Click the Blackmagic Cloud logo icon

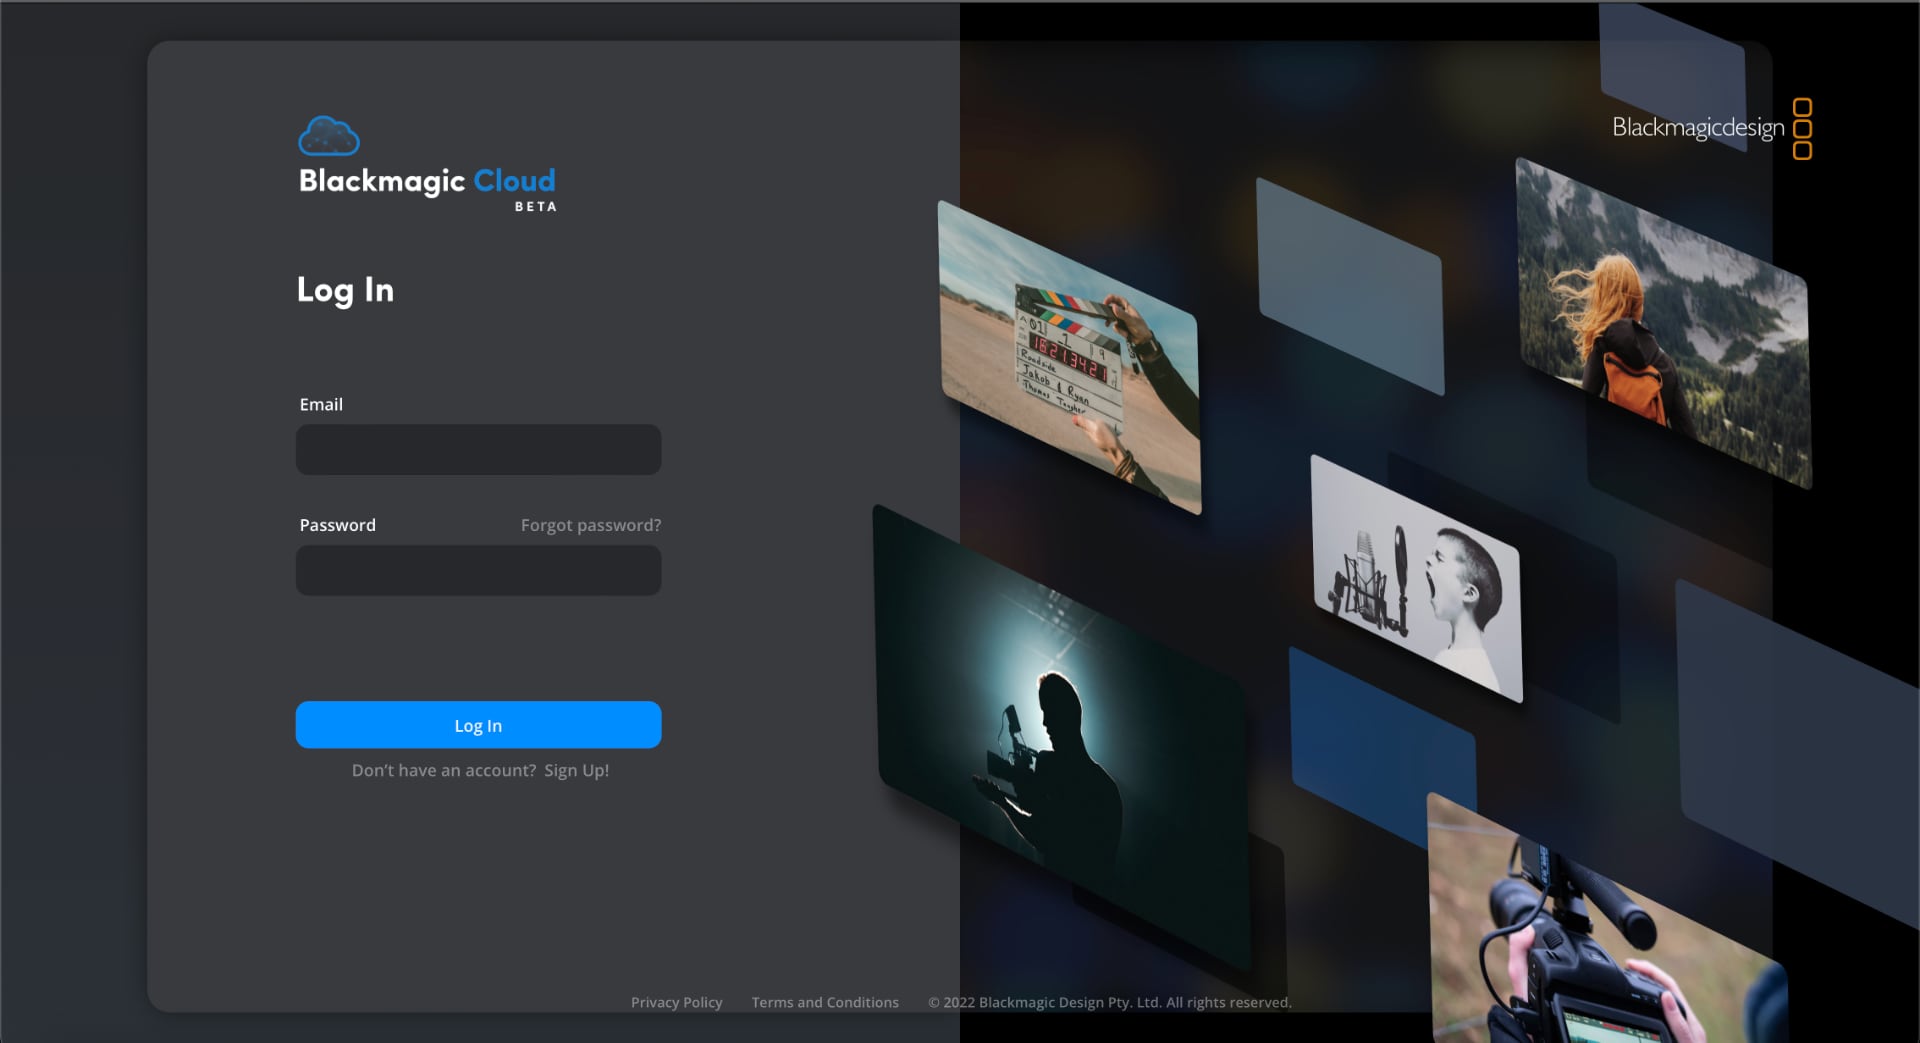click(329, 136)
